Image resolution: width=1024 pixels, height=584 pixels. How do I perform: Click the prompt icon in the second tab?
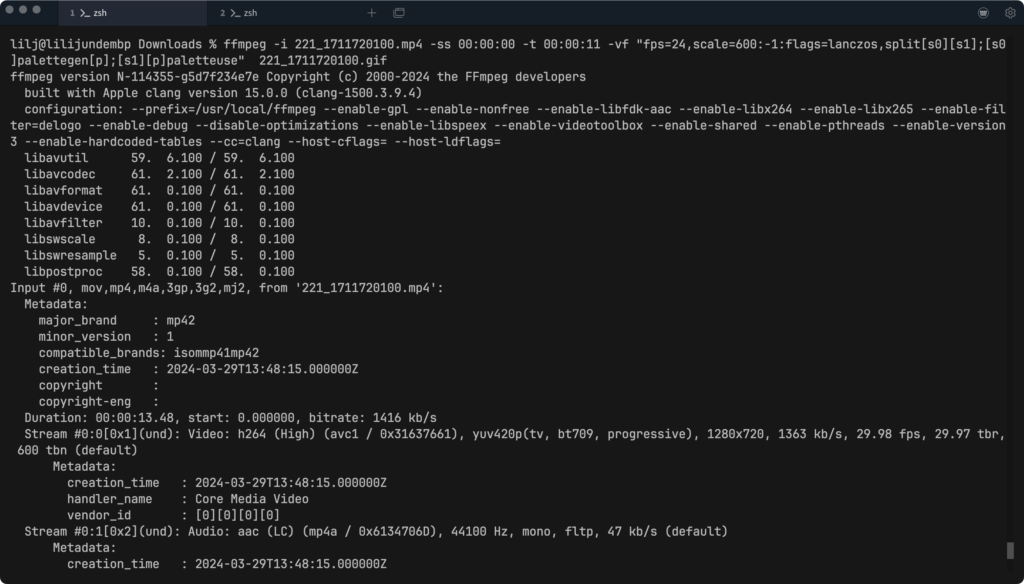pos(235,13)
